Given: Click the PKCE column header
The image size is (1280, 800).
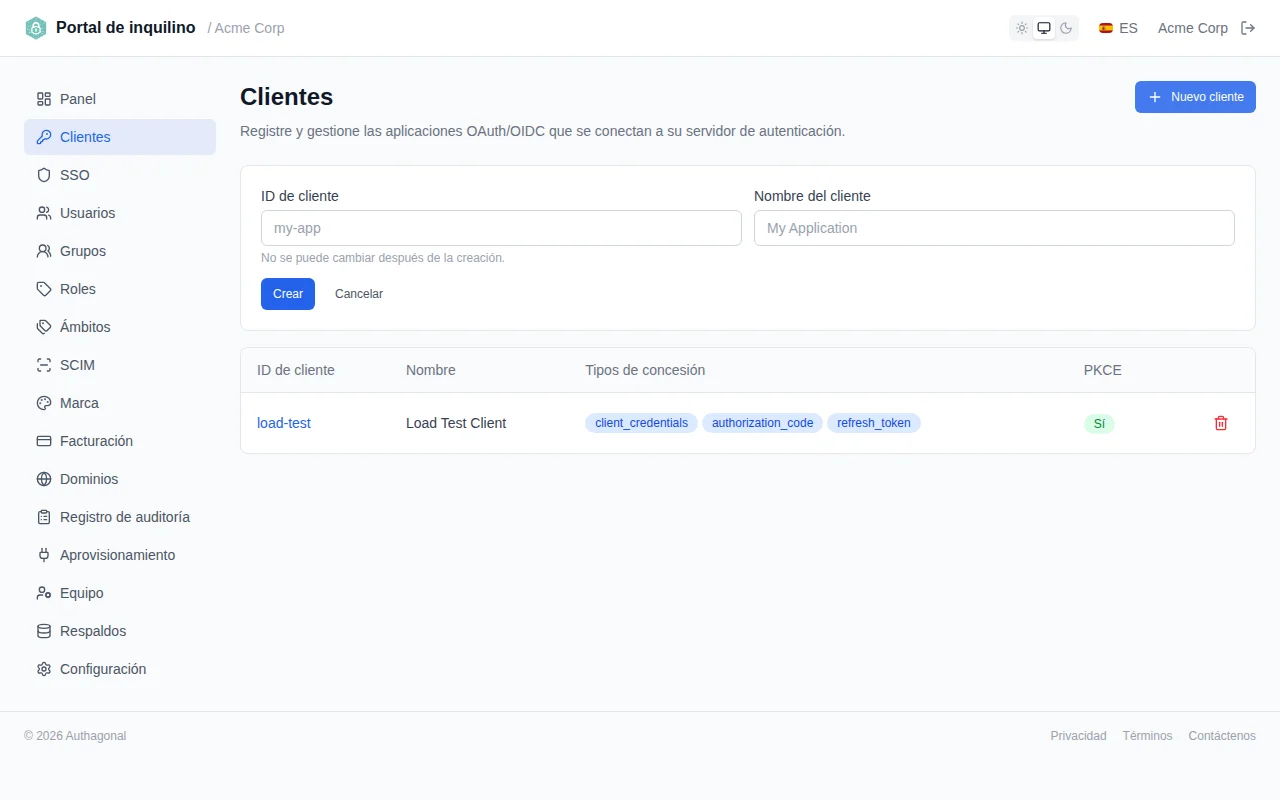Looking at the screenshot, I should pyautogui.click(x=1103, y=370).
